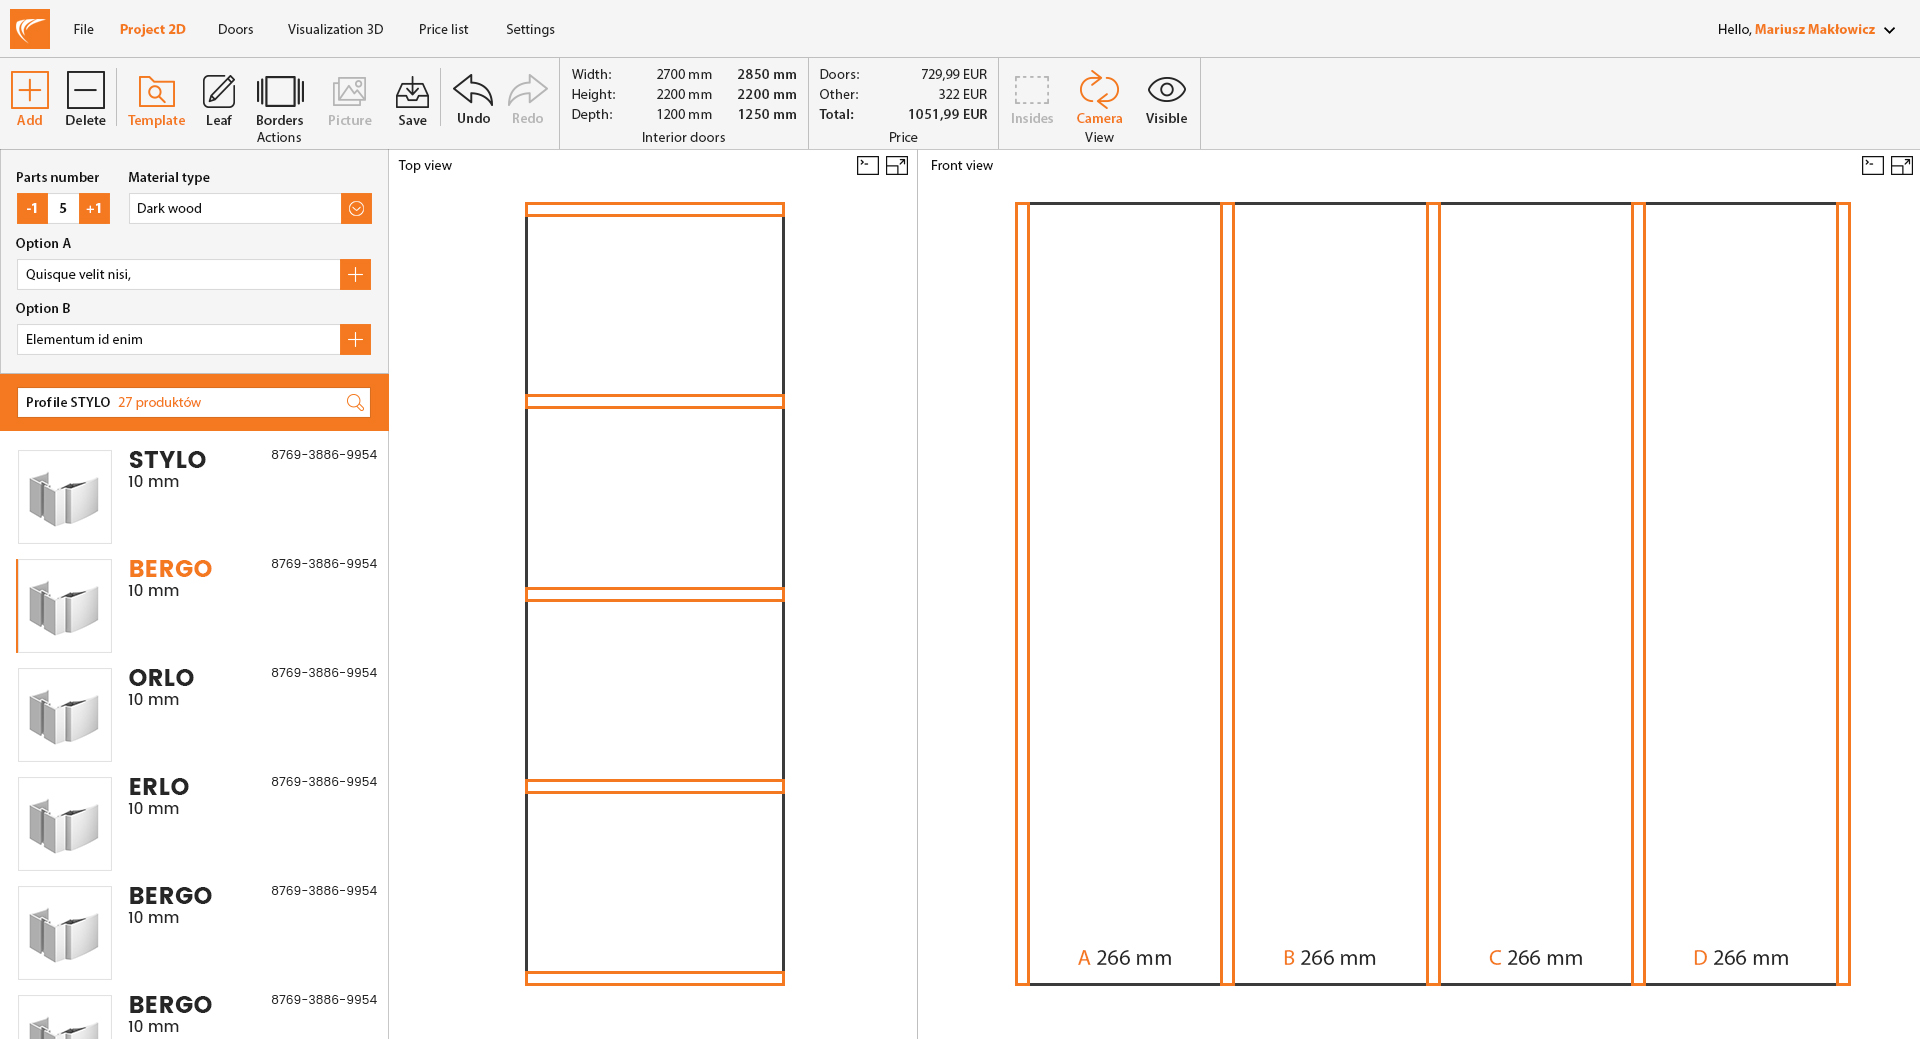1920x1039 pixels.
Task: Select the Leaf edit tool
Action: coord(218,92)
